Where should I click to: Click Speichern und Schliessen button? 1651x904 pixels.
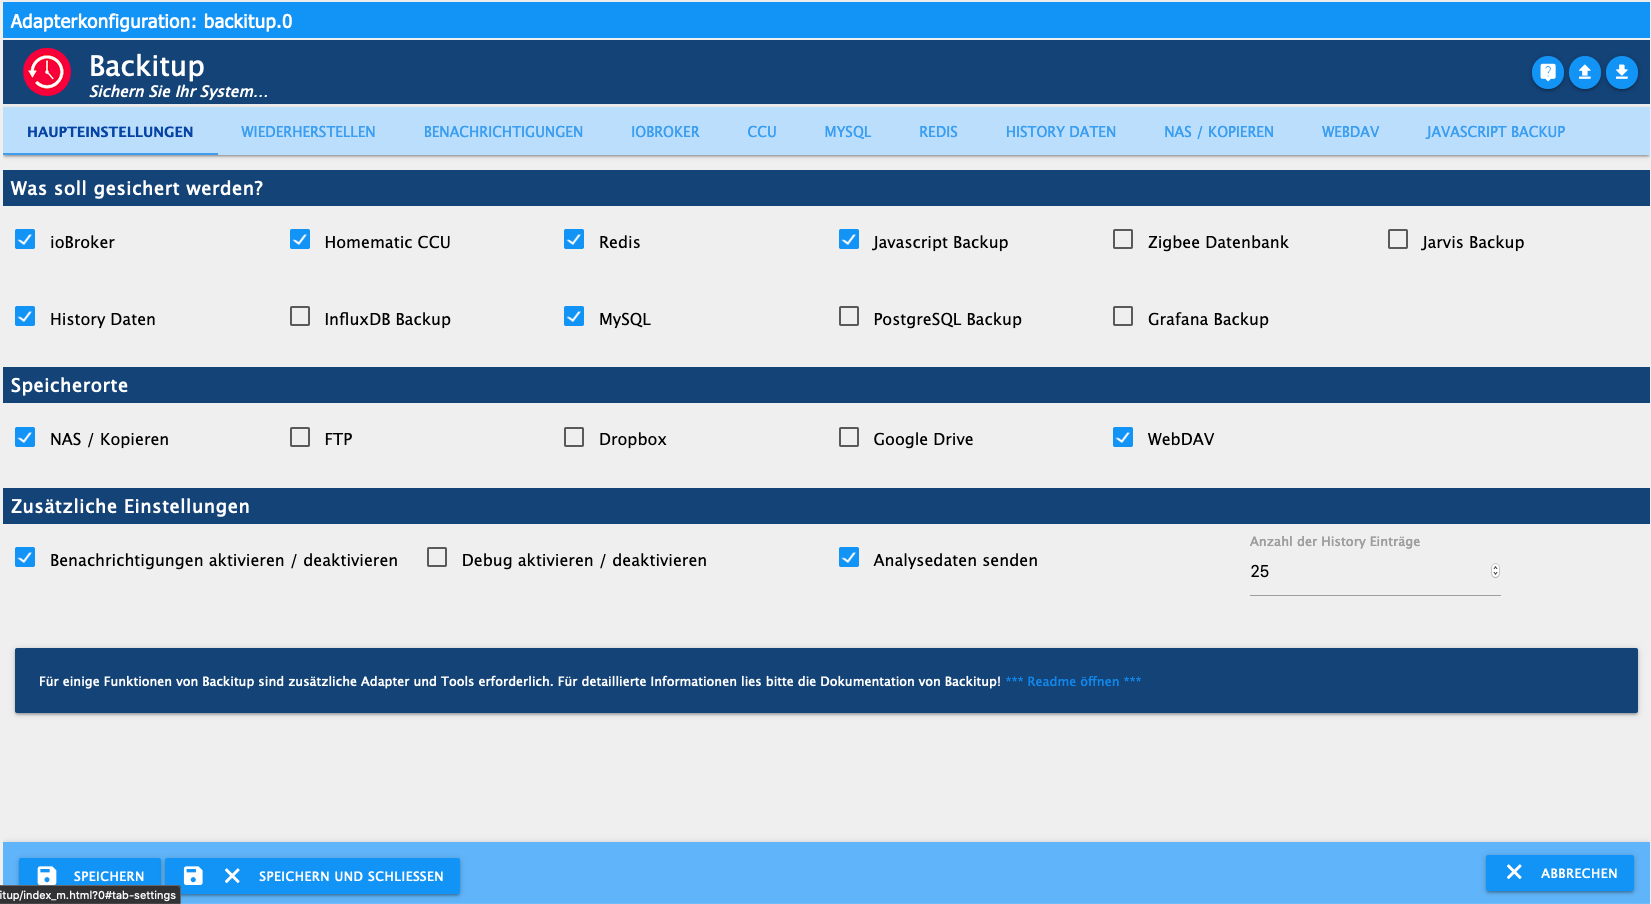coord(312,876)
